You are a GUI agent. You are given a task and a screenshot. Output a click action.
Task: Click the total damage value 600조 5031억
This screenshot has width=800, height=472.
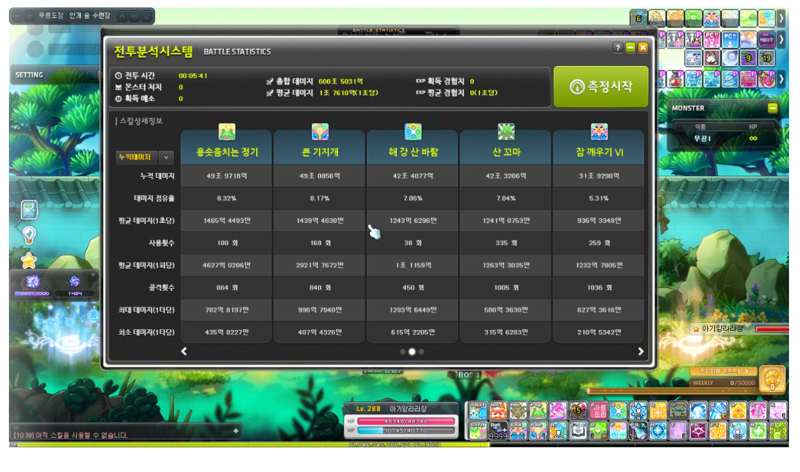(341, 81)
